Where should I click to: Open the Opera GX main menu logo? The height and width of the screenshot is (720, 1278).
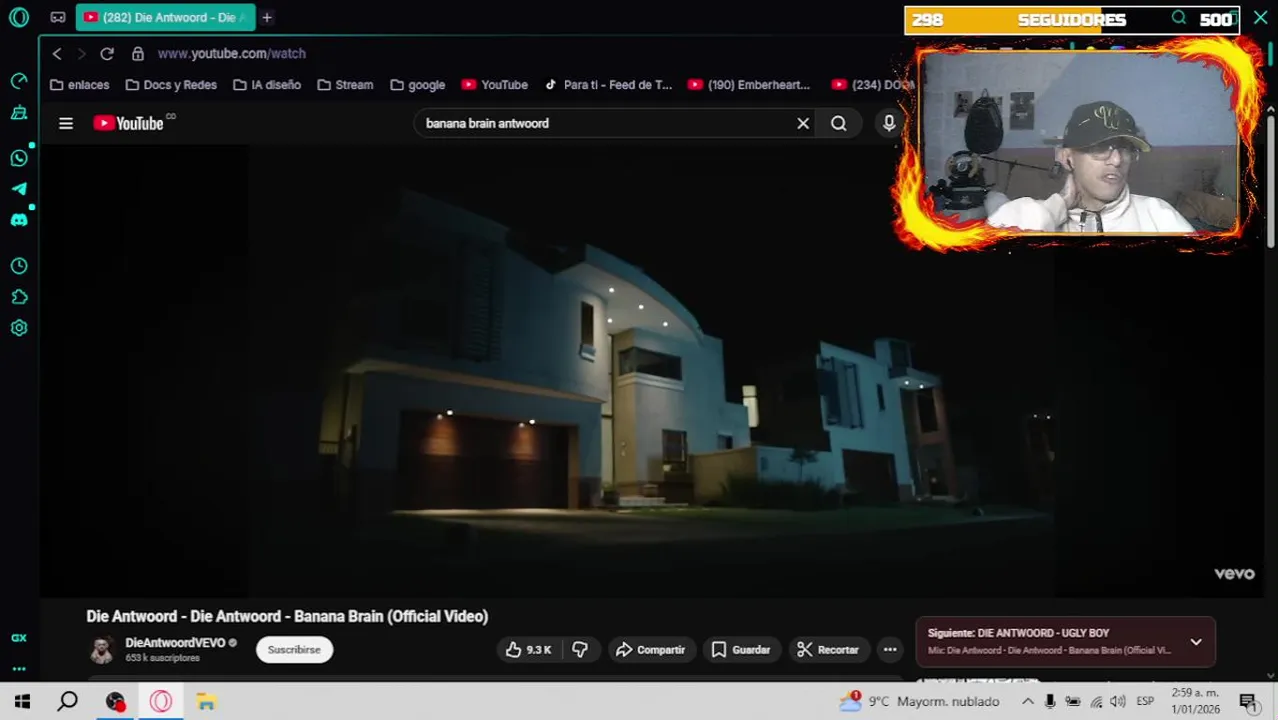click(19, 17)
